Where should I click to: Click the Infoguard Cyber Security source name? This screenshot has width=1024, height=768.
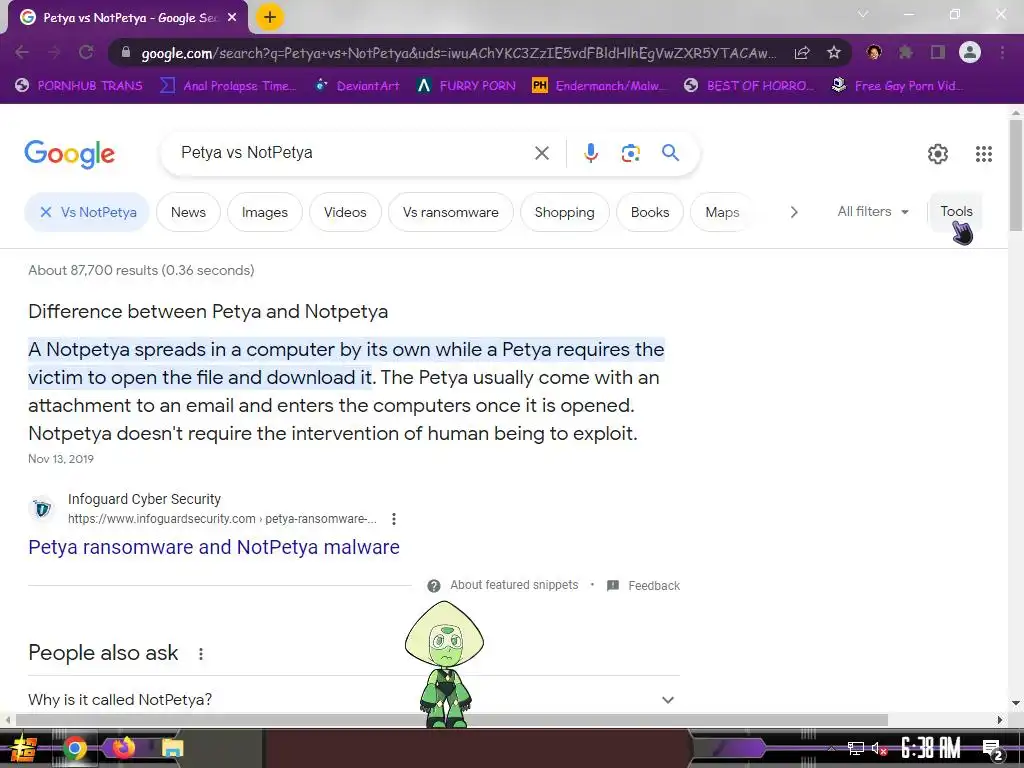144,499
